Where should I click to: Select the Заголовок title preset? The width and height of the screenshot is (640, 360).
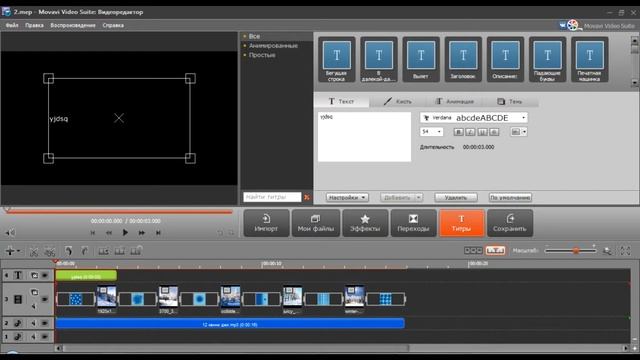coord(463,60)
